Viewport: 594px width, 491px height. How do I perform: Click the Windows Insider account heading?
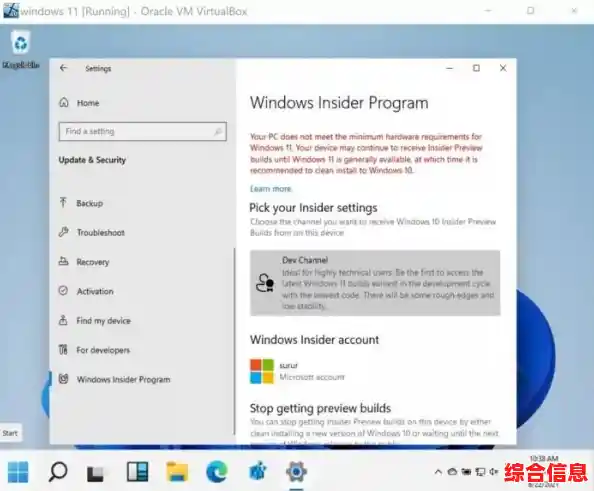click(x=314, y=339)
